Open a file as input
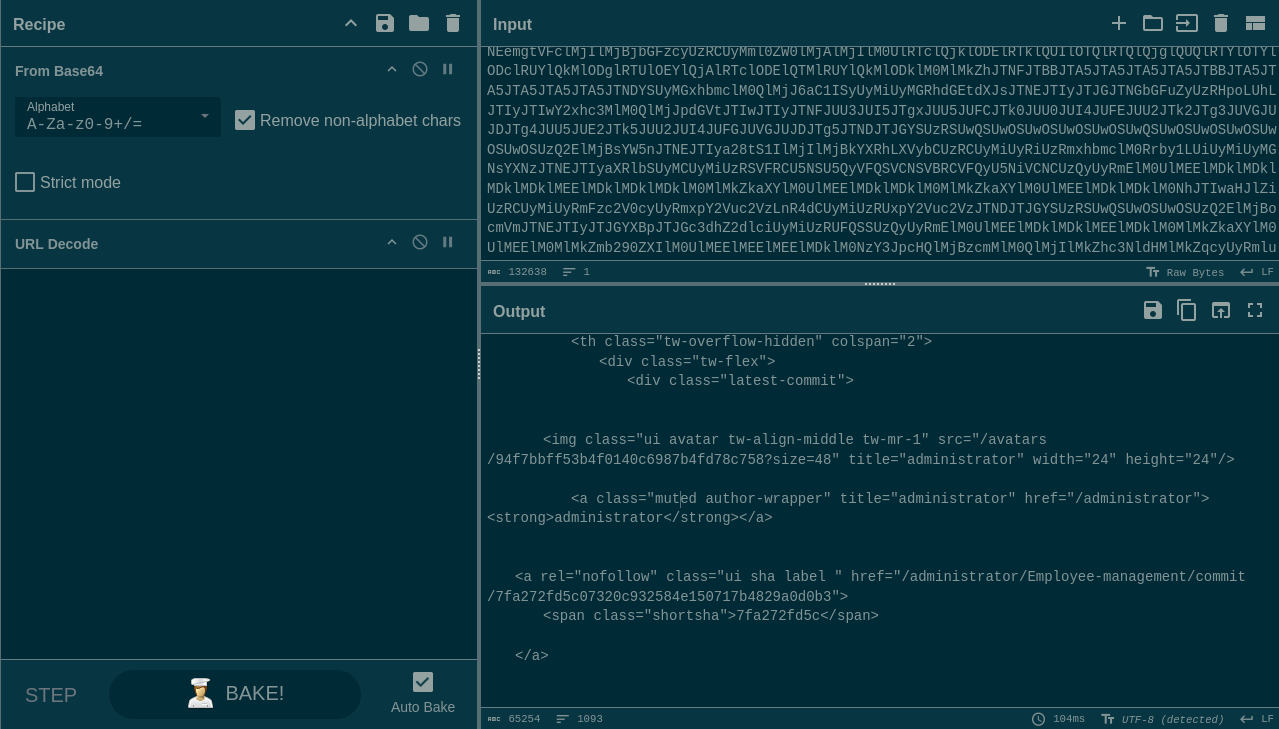Viewport: 1279px width, 729px height. pos(1152,23)
